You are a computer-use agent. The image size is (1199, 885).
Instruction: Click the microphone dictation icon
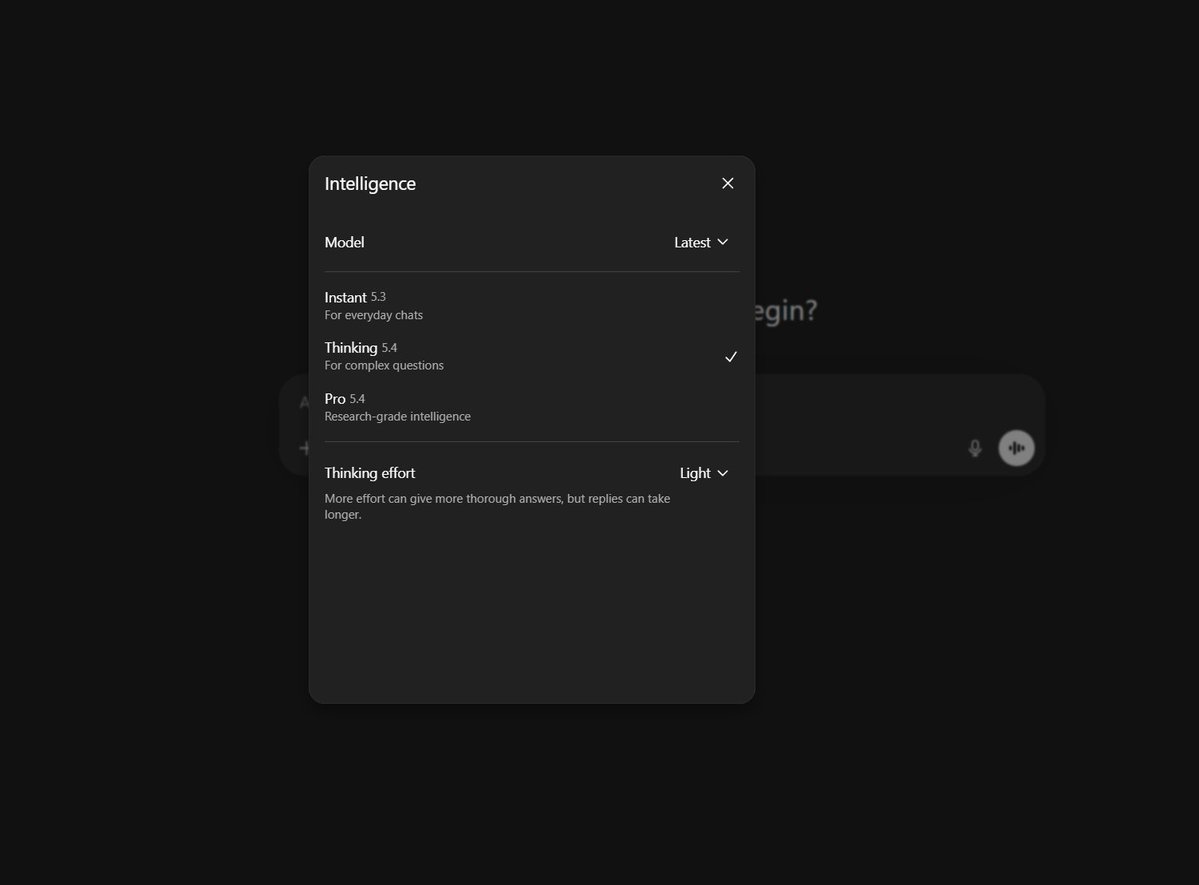pyautogui.click(x=974, y=448)
